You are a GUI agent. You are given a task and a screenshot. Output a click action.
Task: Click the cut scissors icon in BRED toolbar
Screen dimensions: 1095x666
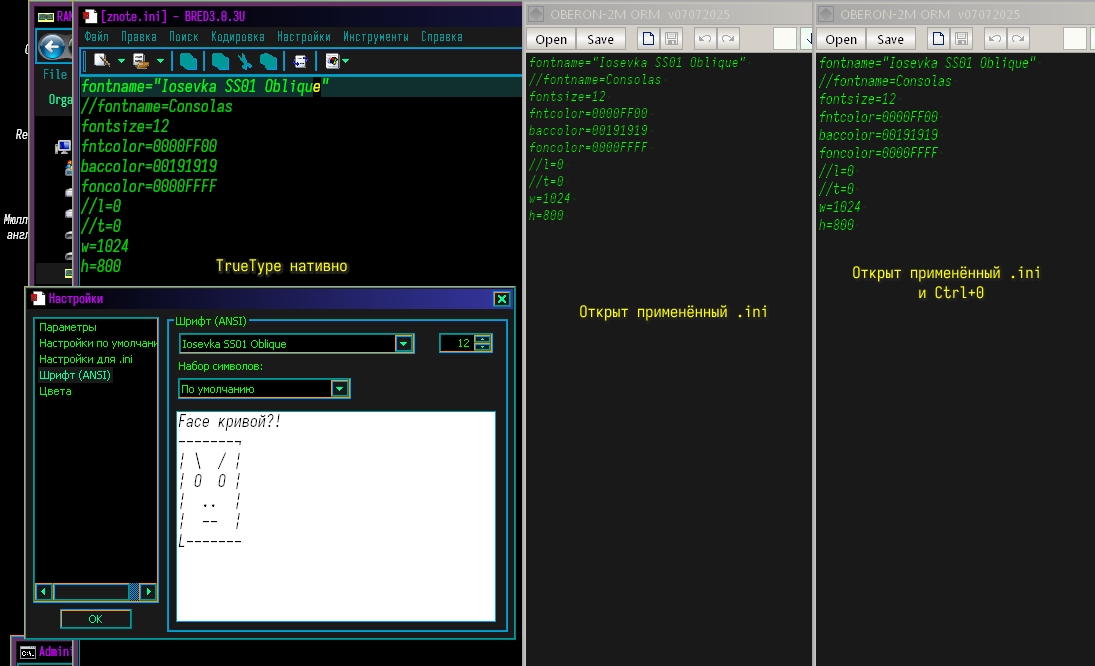pos(244,61)
